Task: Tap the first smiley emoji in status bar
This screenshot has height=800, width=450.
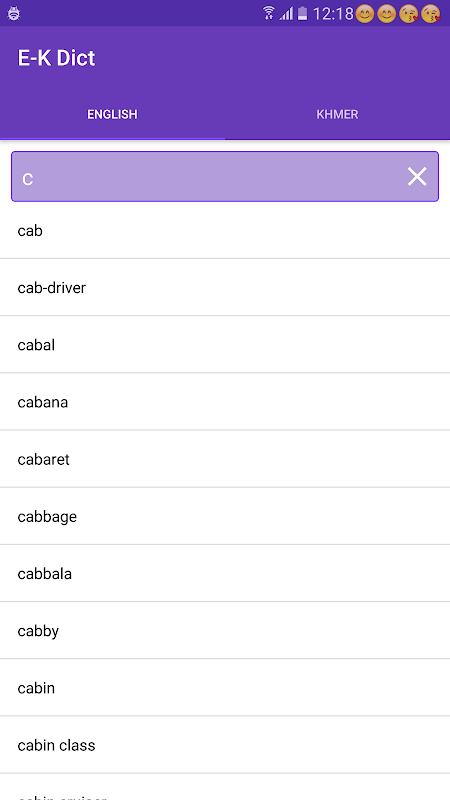Action: pos(365,14)
